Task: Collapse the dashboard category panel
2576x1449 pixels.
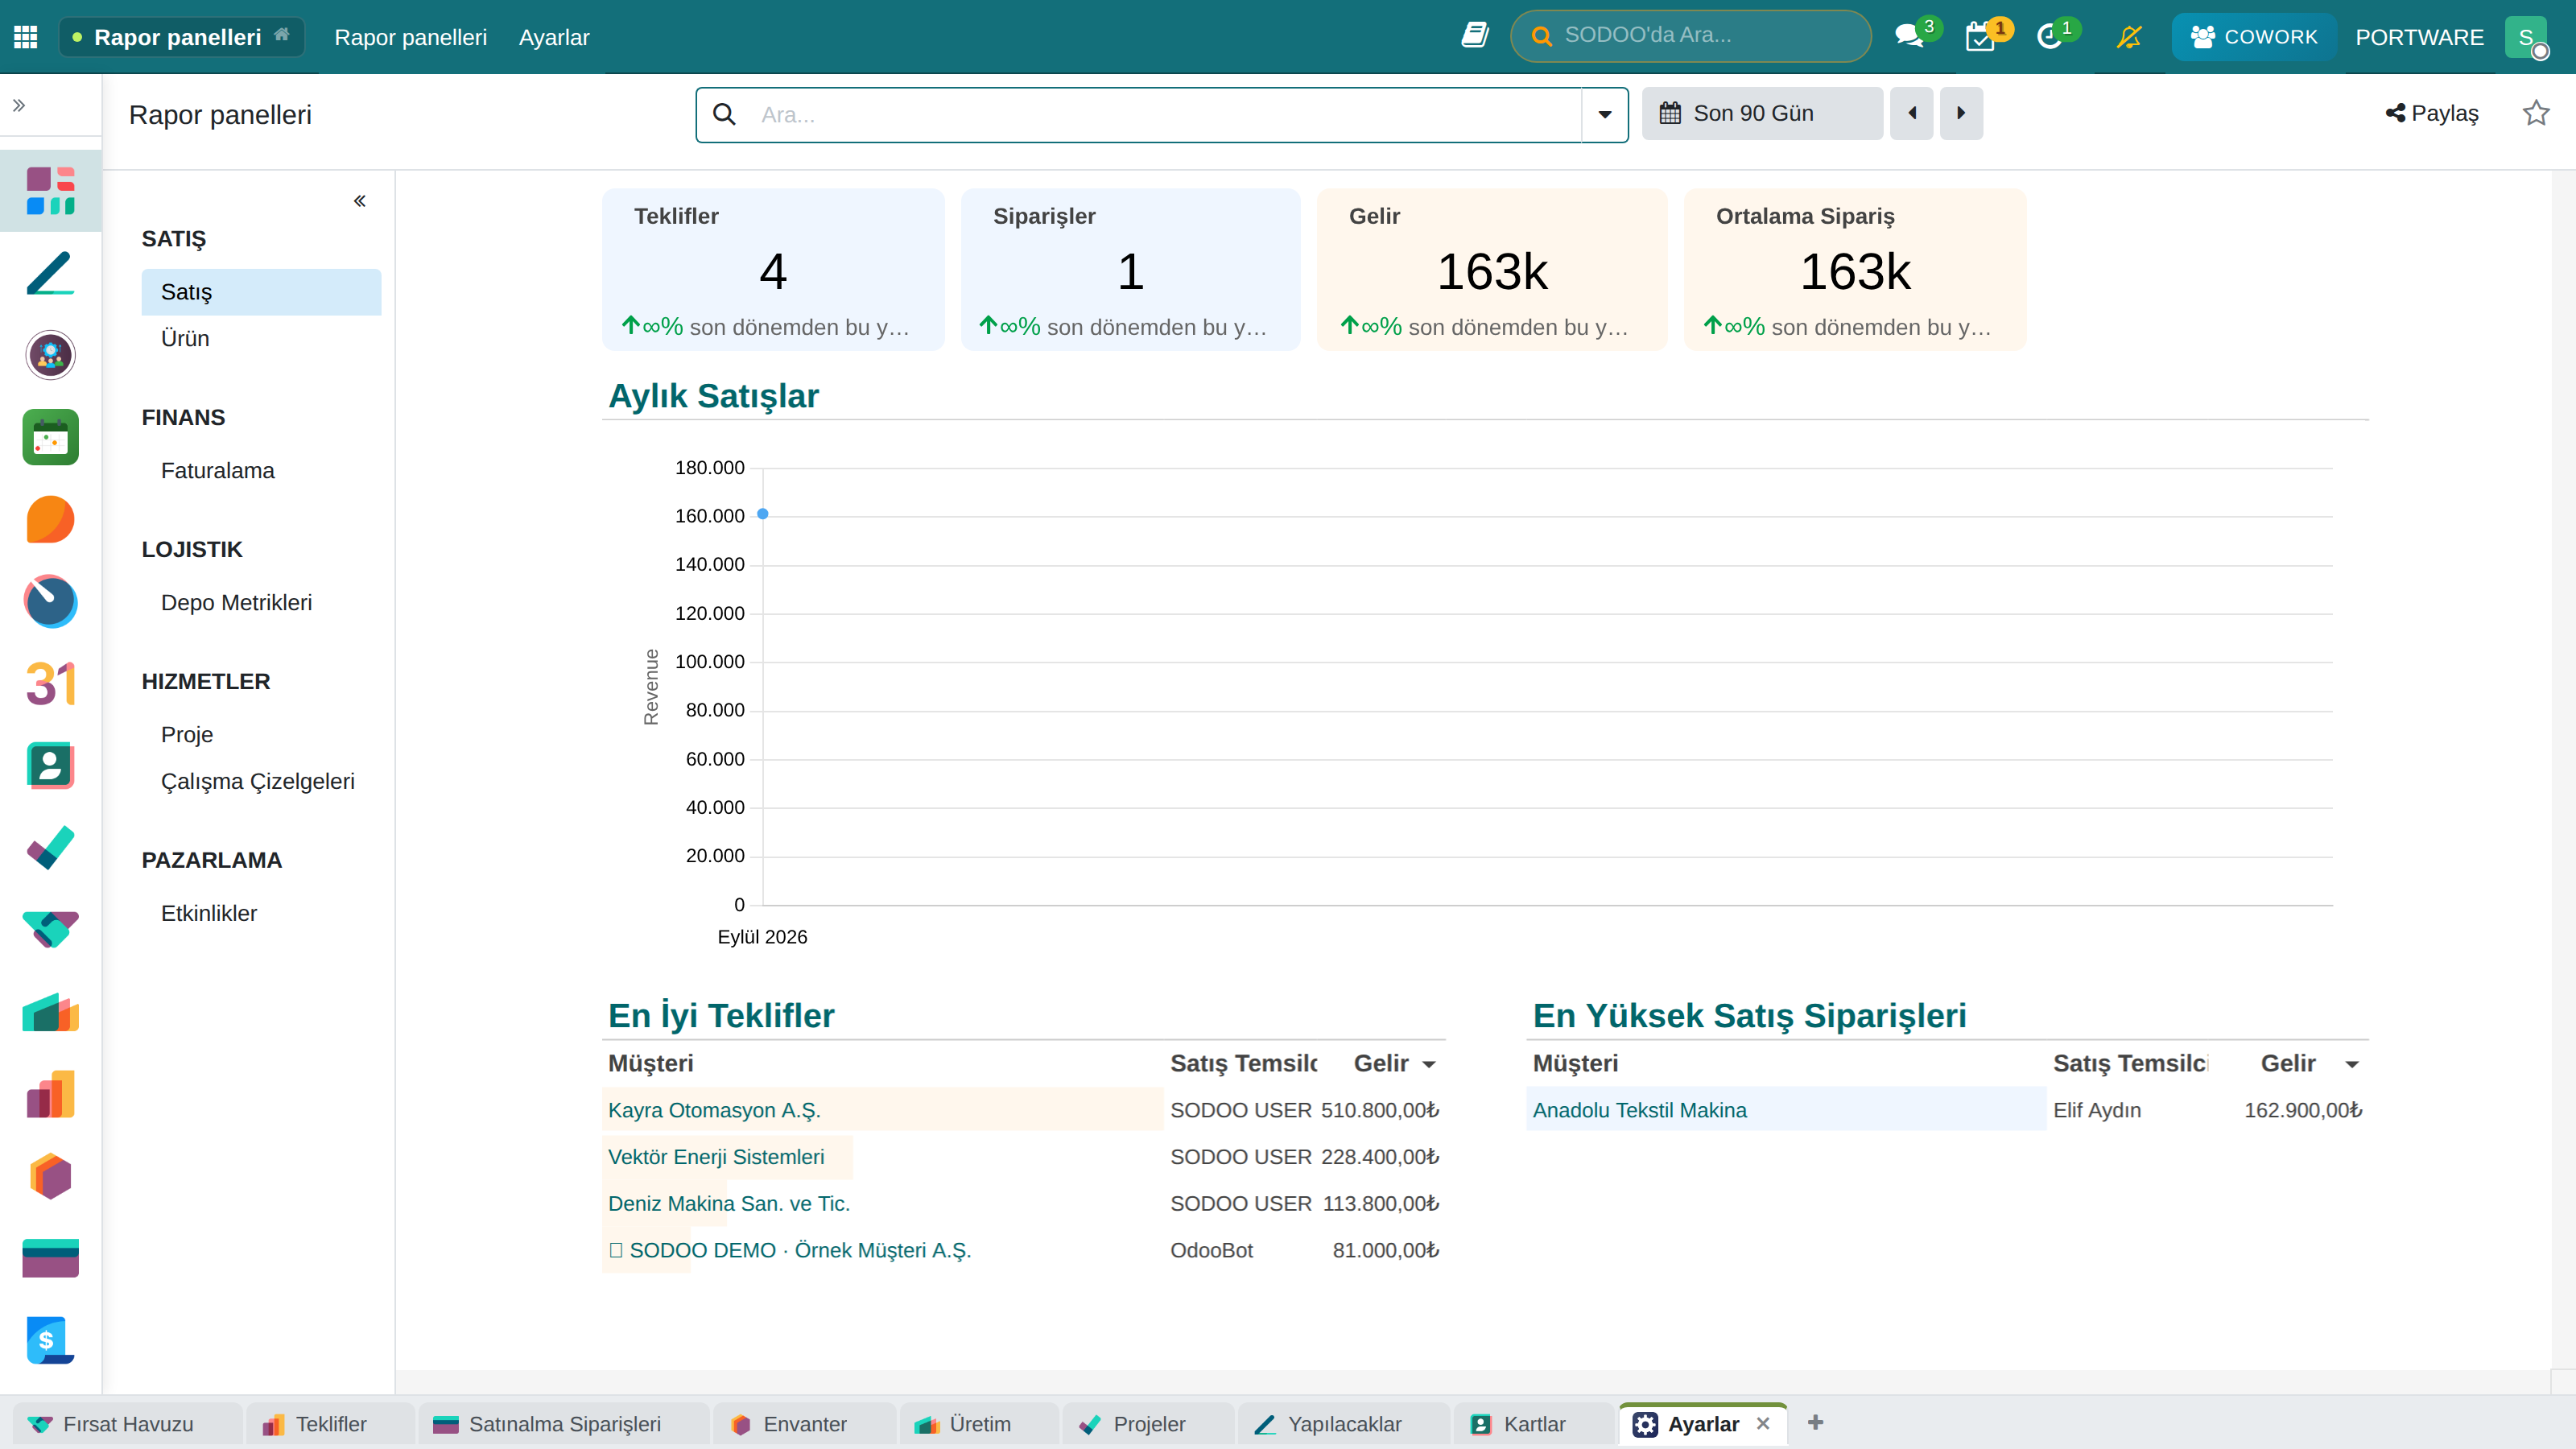Action: click(360, 201)
